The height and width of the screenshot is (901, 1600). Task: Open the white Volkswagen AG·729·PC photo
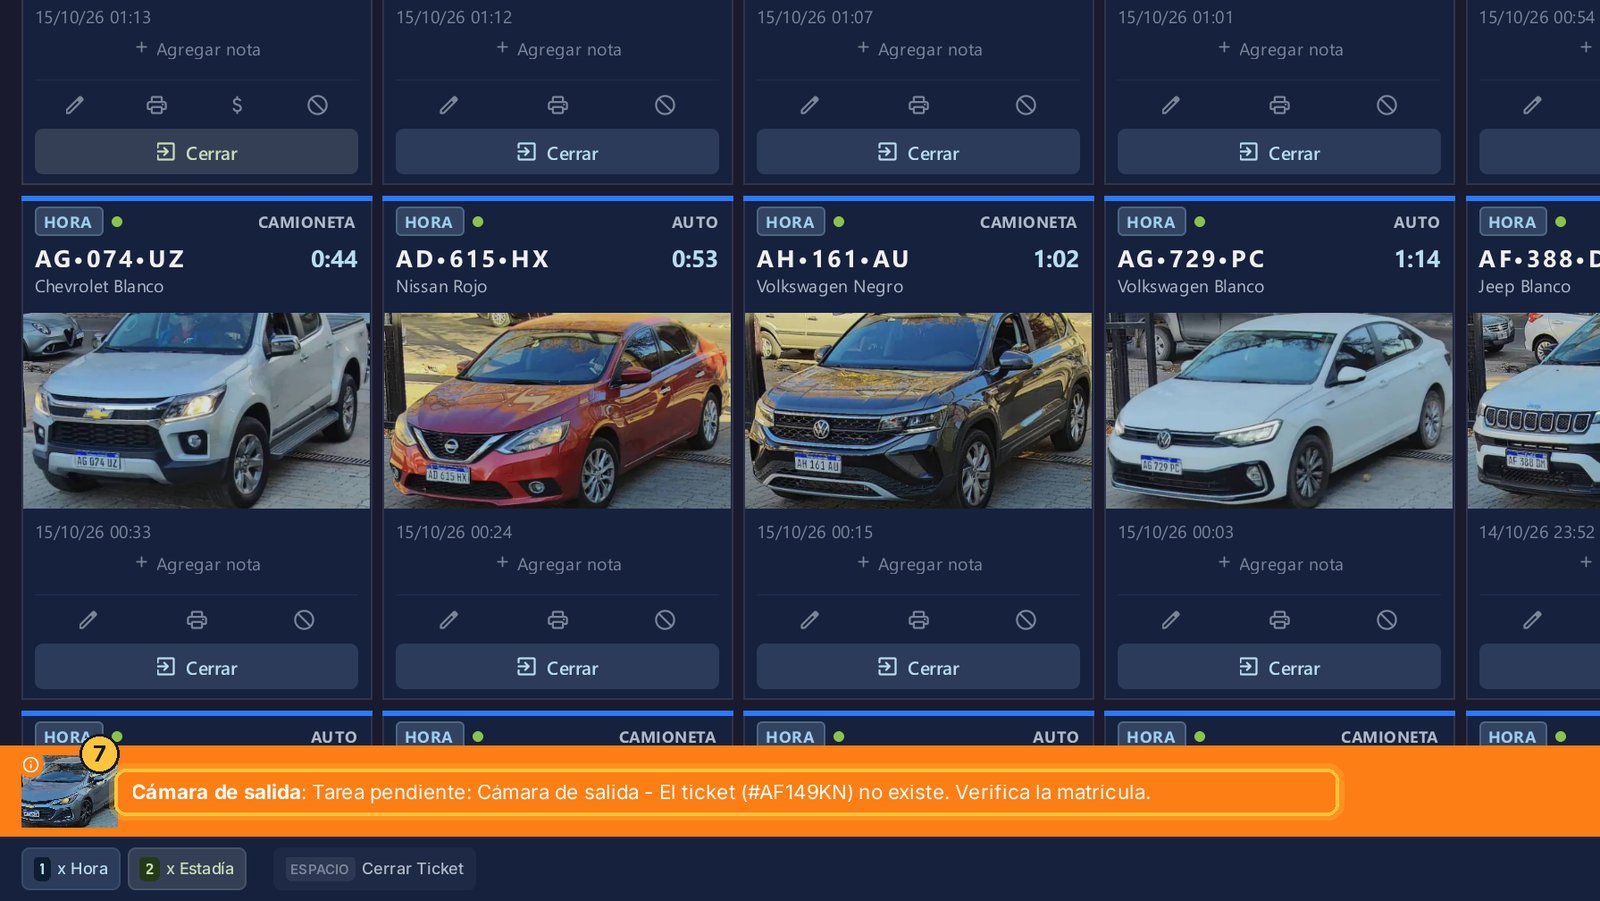(x=1279, y=411)
